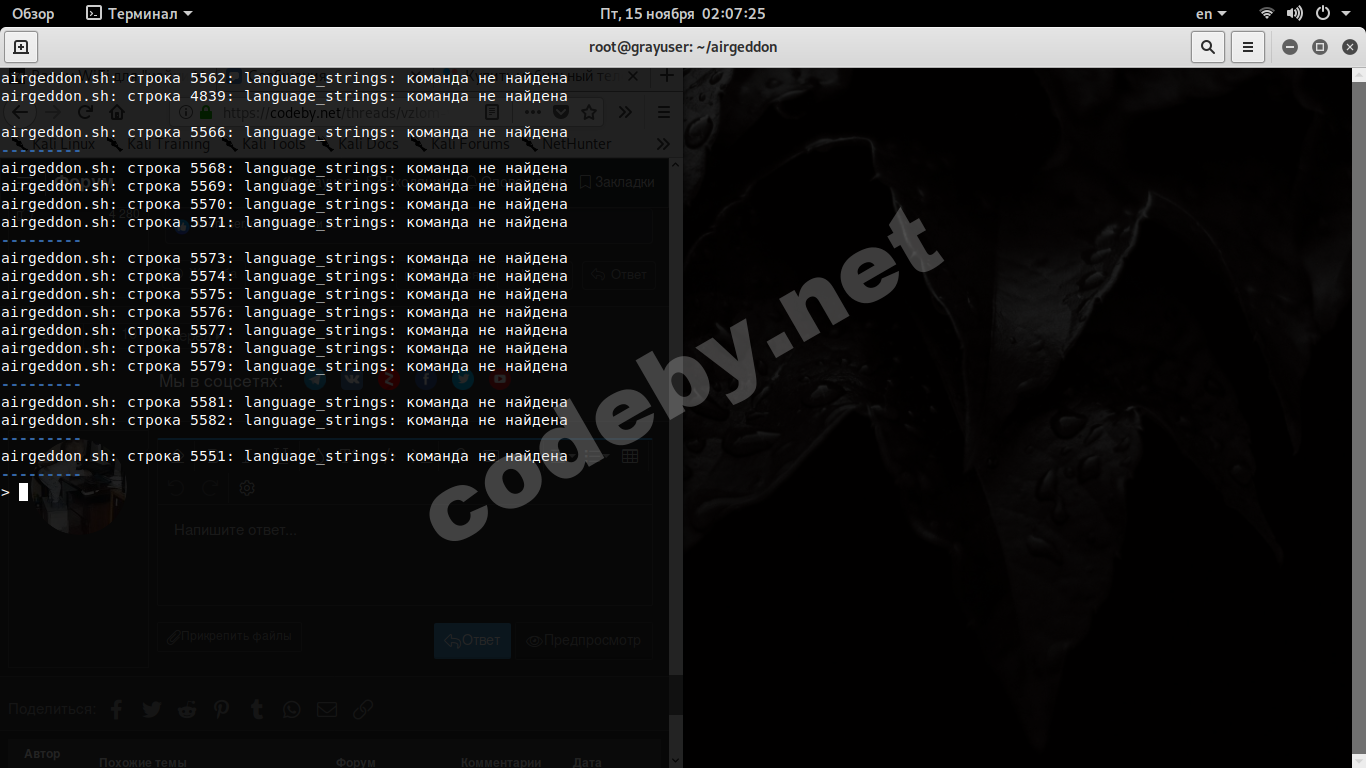
Task: Click terminal line mentioning строка 4839
Action: pyautogui.click(x=284, y=96)
